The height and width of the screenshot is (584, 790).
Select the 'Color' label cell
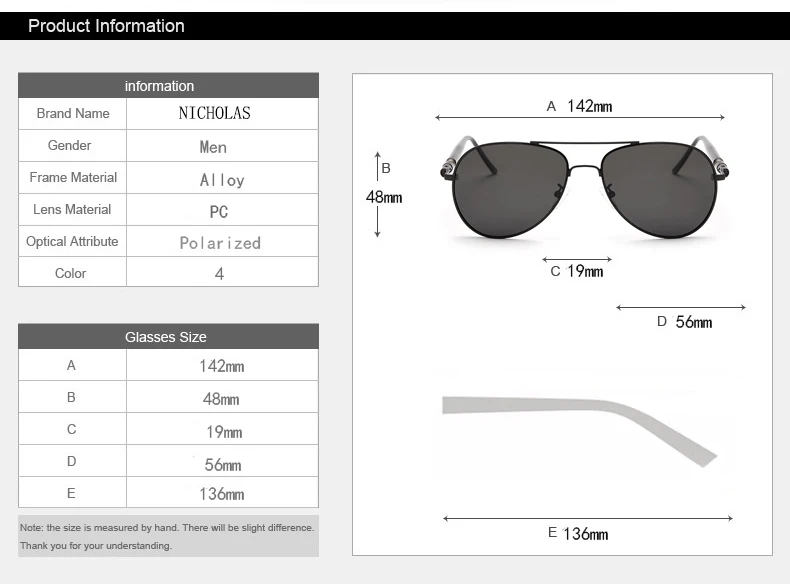point(73,272)
